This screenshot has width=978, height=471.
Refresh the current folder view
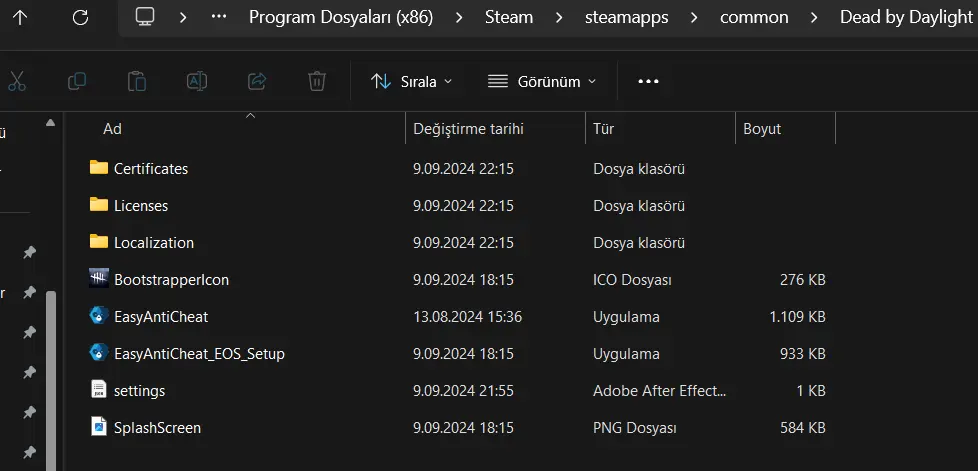pyautogui.click(x=80, y=17)
